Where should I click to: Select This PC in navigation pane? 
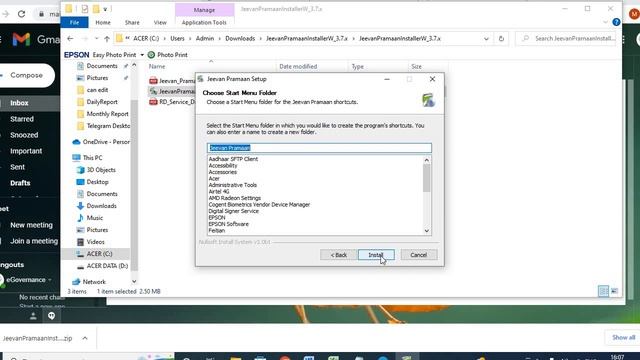(x=87, y=158)
